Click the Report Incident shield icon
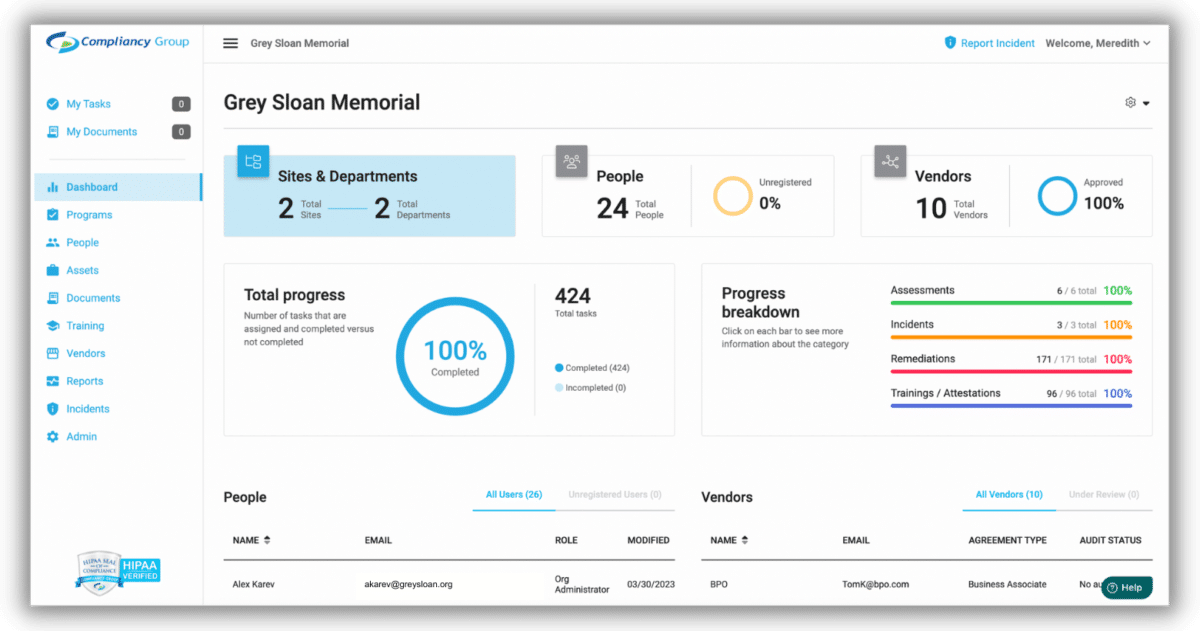This screenshot has width=1200, height=631. [950, 43]
